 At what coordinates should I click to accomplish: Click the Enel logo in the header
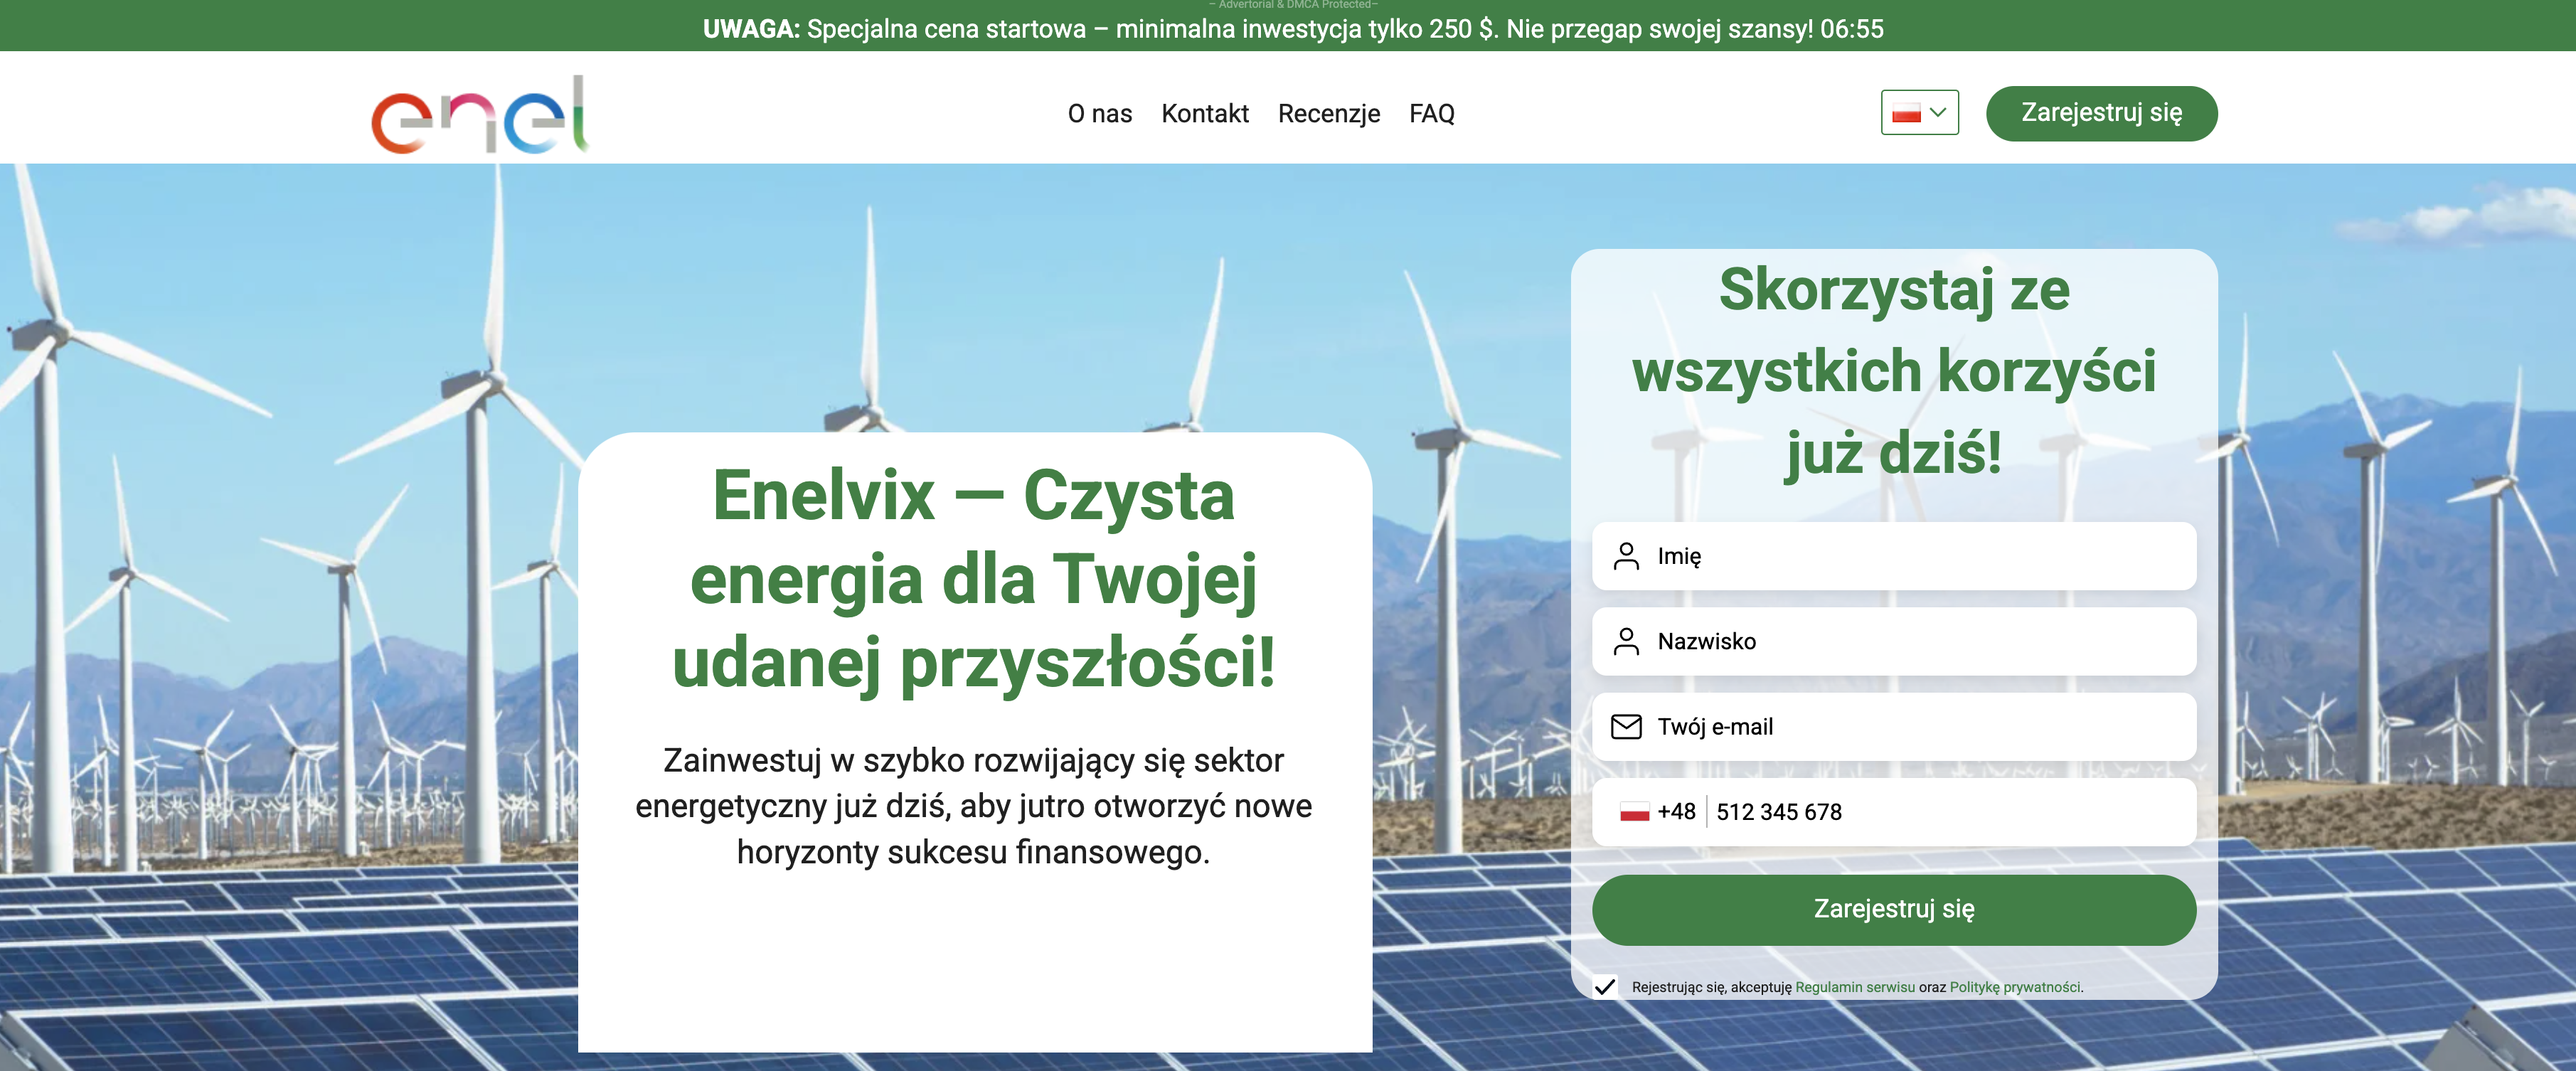click(x=480, y=115)
